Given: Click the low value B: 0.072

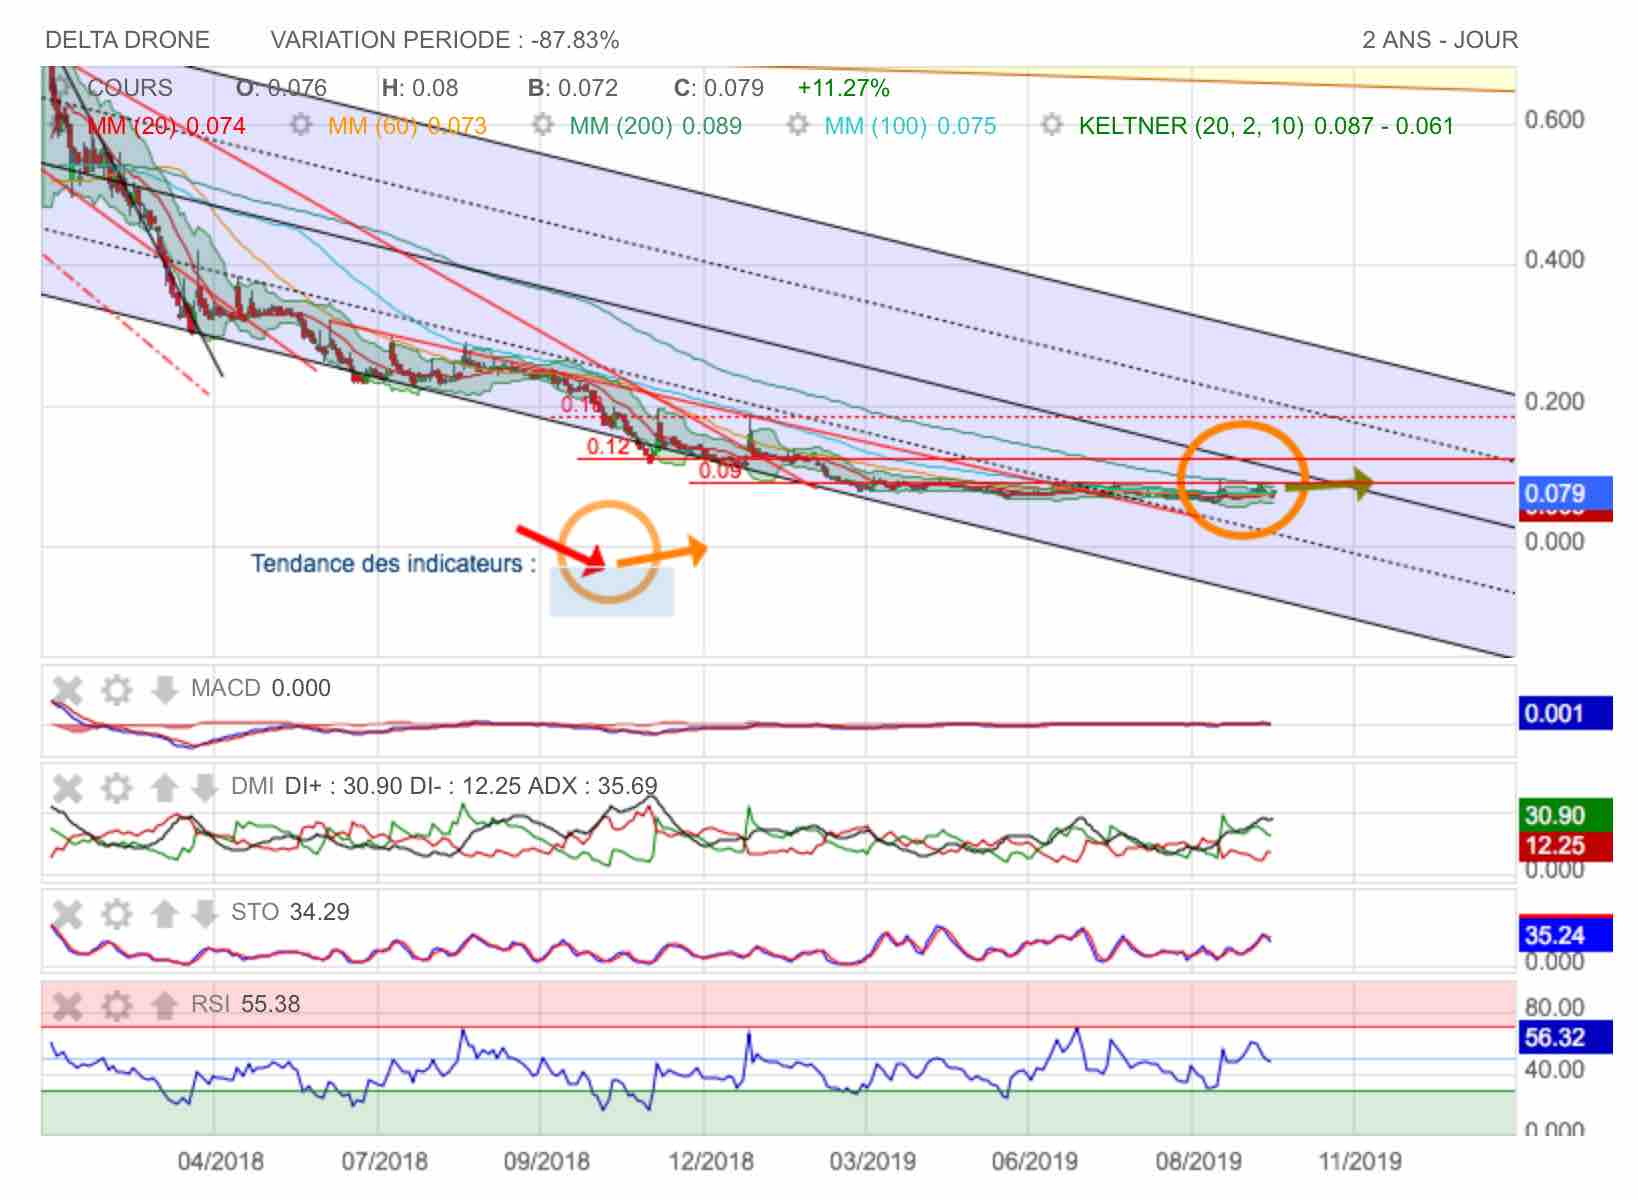Looking at the screenshot, I should [573, 88].
